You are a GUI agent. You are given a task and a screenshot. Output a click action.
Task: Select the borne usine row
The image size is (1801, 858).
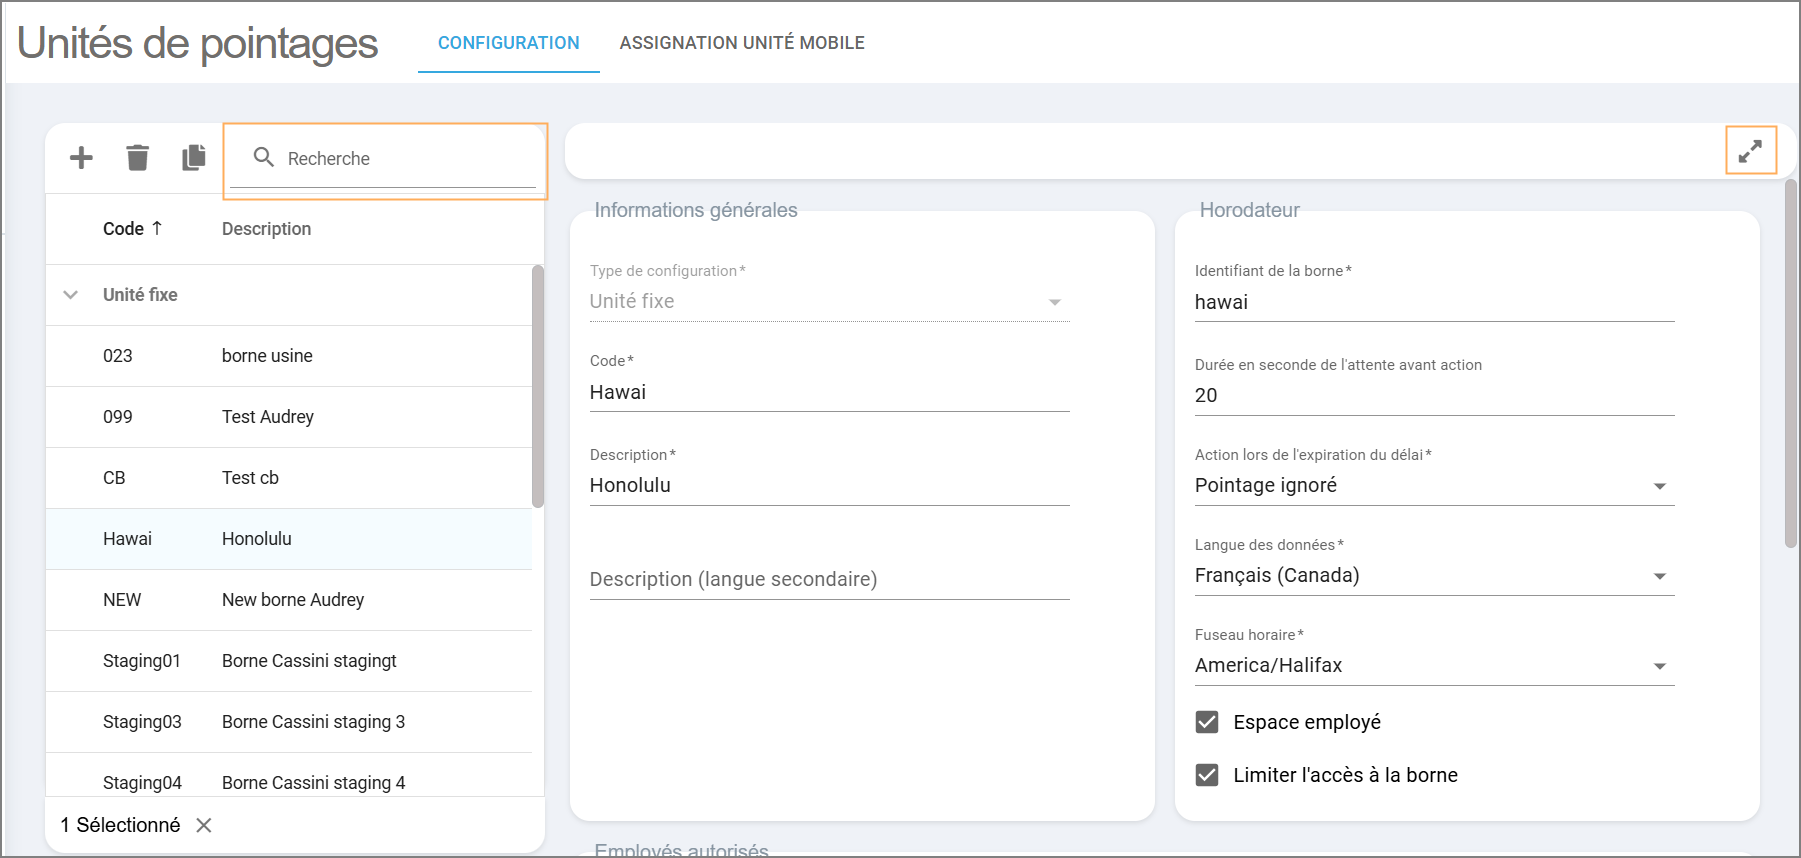267,356
